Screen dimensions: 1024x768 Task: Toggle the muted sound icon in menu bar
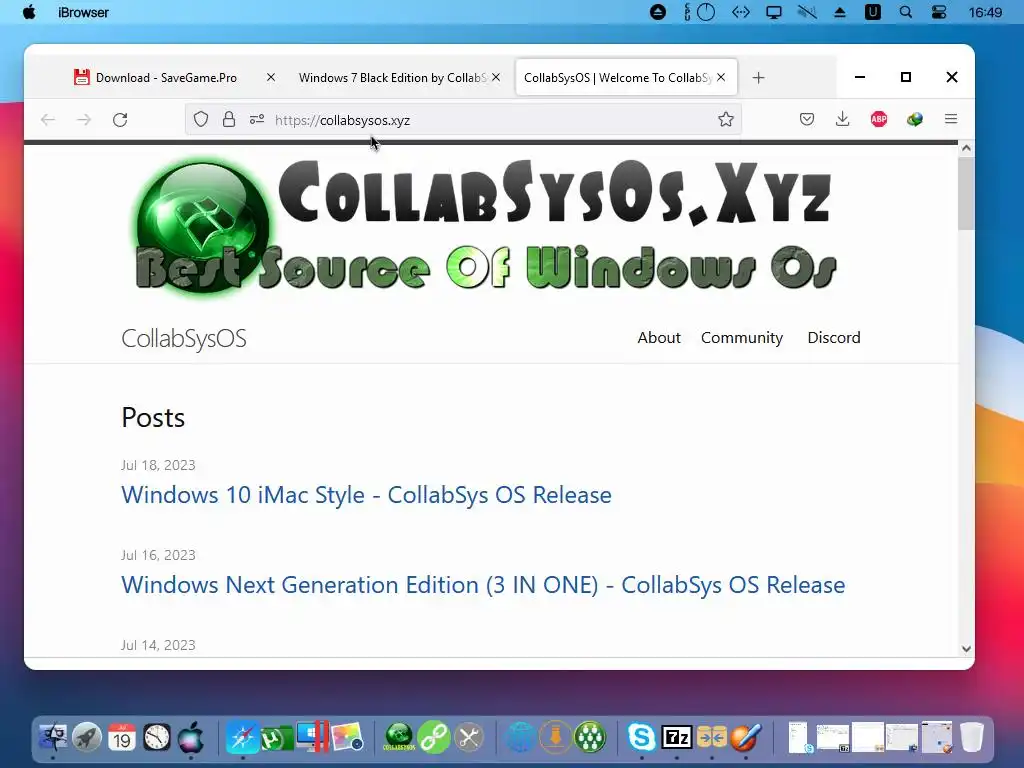tap(807, 12)
